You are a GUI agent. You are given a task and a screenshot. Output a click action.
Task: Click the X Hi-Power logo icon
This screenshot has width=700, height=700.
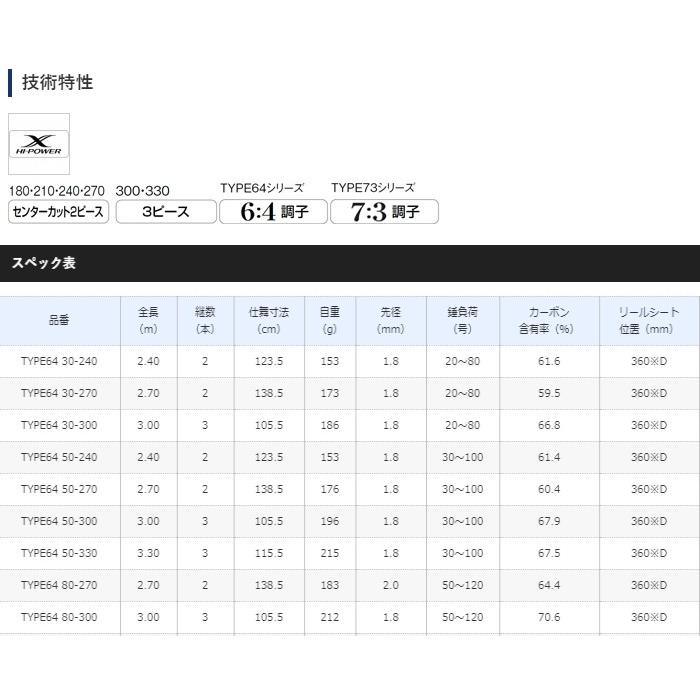tap(39, 144)
